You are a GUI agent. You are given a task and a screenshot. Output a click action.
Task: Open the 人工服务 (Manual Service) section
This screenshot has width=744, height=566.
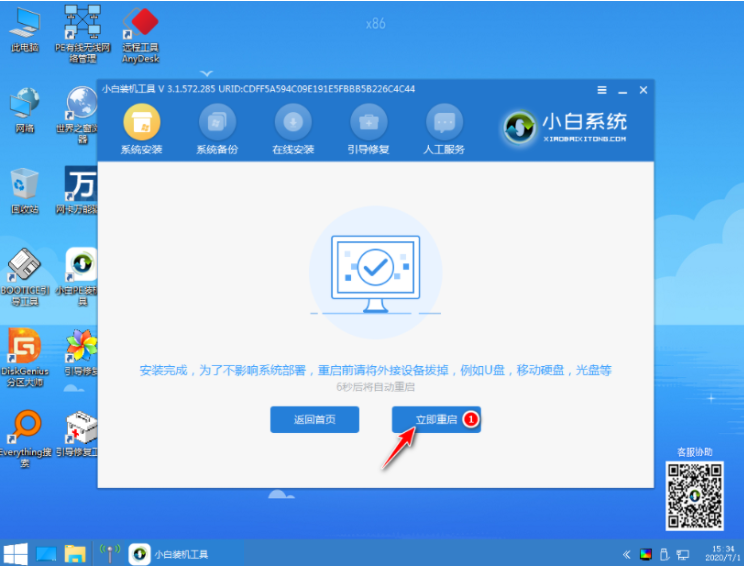[445, 124]
